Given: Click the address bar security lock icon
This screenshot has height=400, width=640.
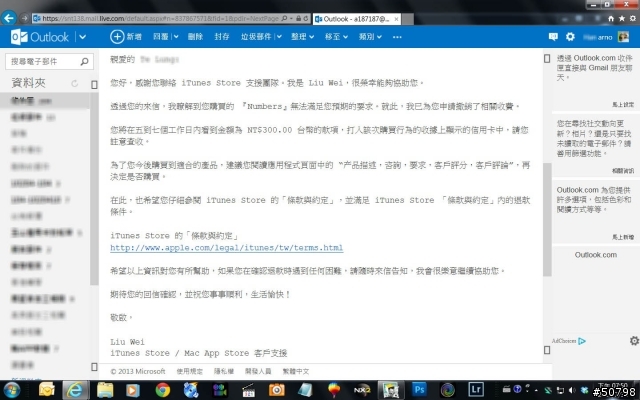Looking at the screenshot, I should pyautogui.click(x=298, y=18).
